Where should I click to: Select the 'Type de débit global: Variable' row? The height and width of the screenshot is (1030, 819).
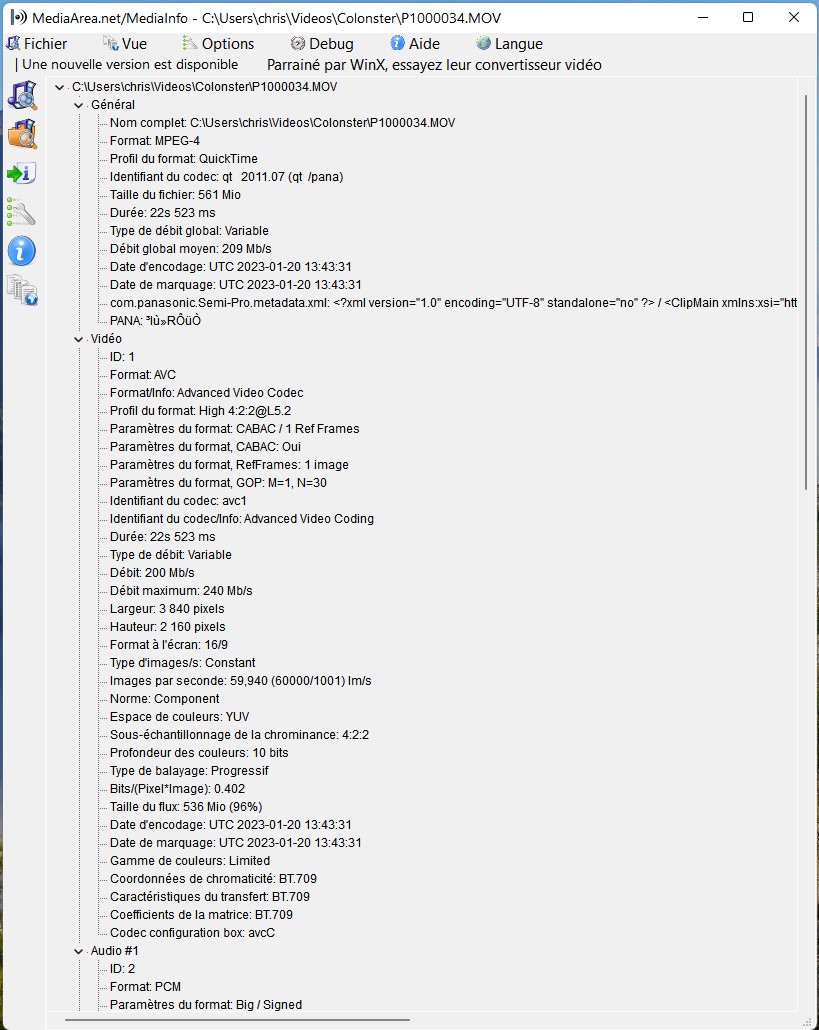pos(189,231)
